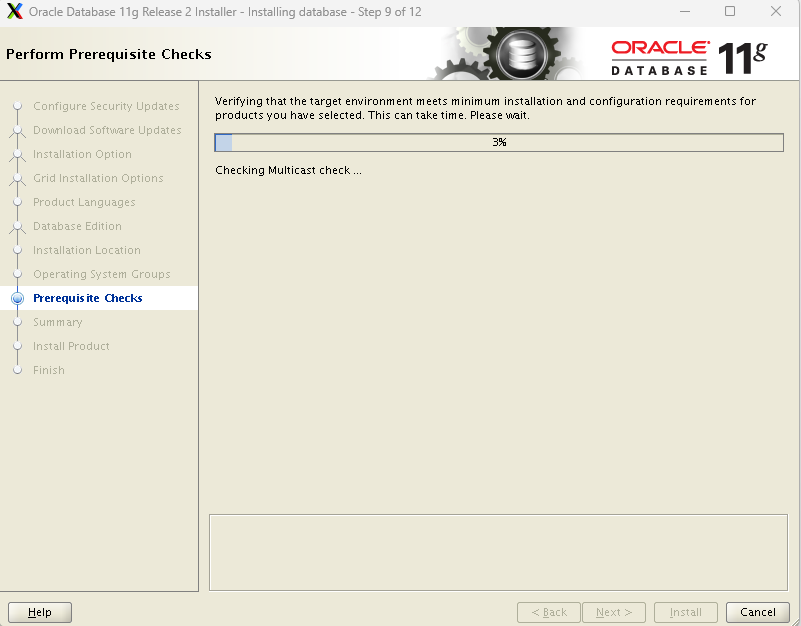
Task: Click the active Prerequisite Checks step bullet
Action: (x=17, y=298)
